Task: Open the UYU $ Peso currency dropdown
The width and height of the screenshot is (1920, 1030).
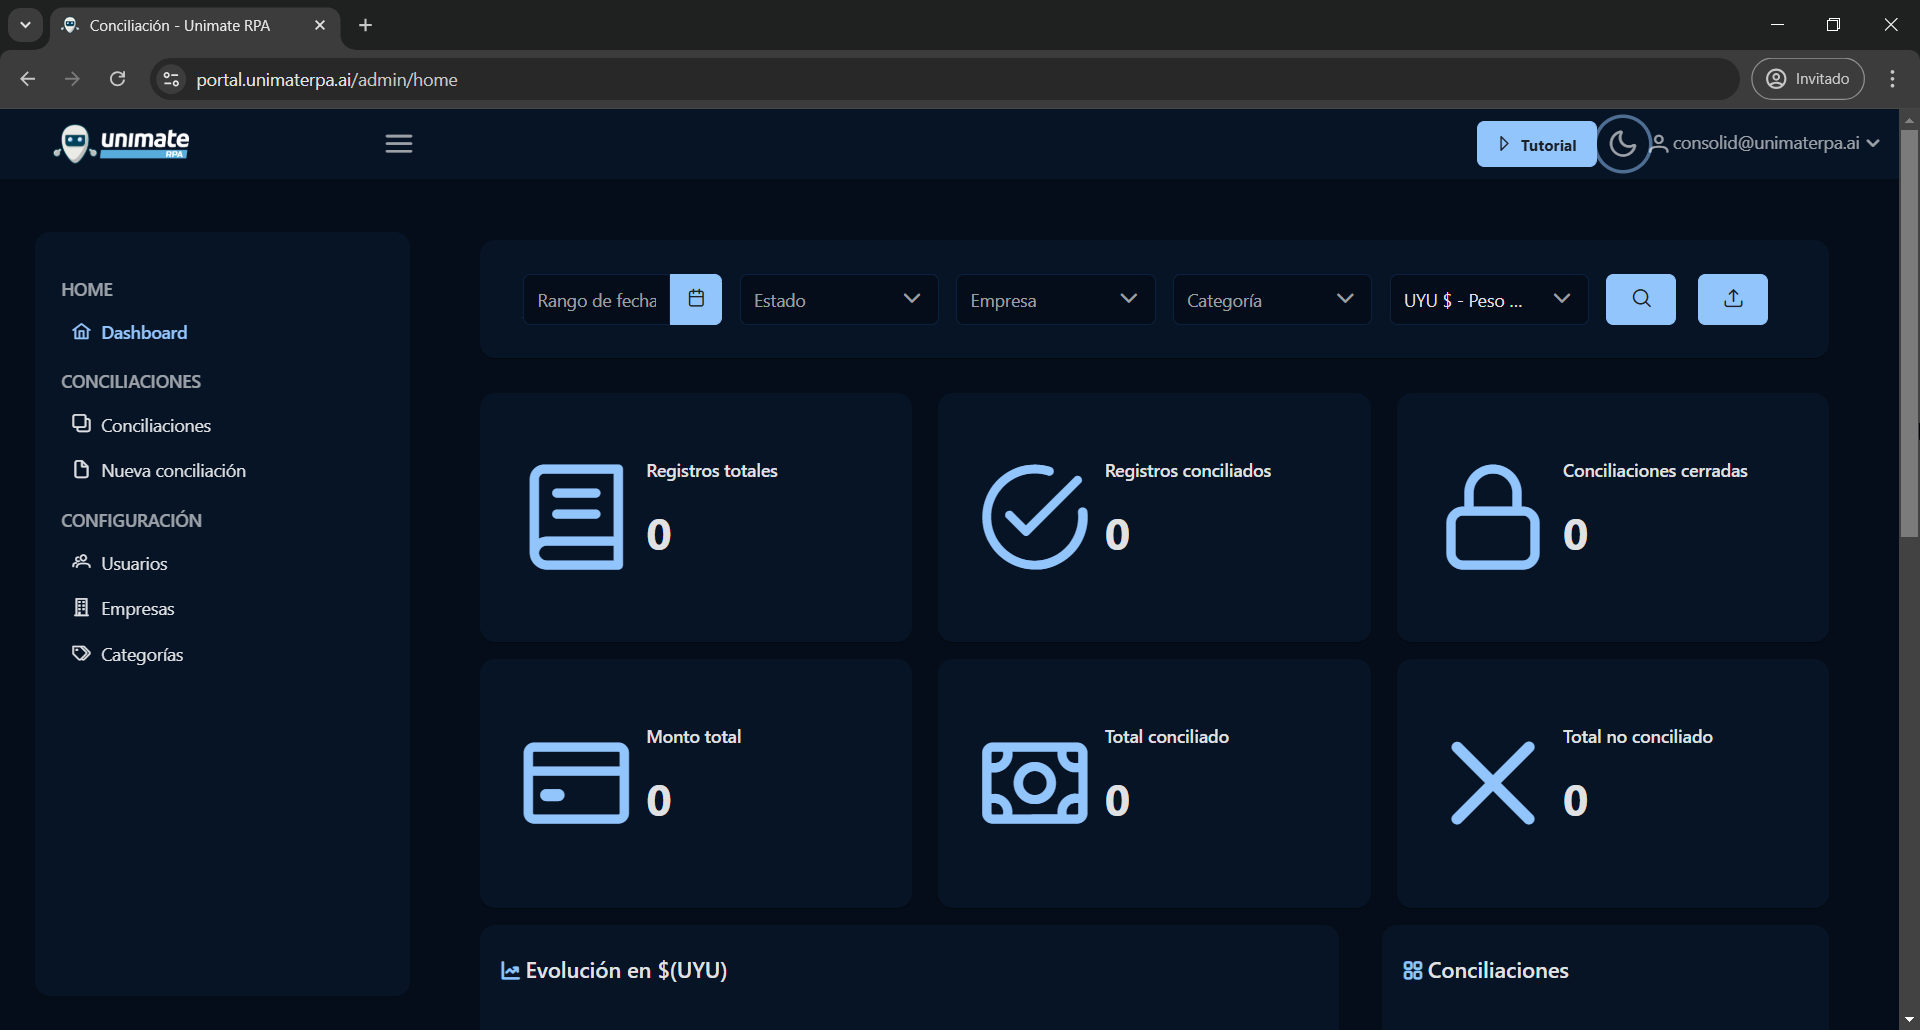Action: 1488,300
